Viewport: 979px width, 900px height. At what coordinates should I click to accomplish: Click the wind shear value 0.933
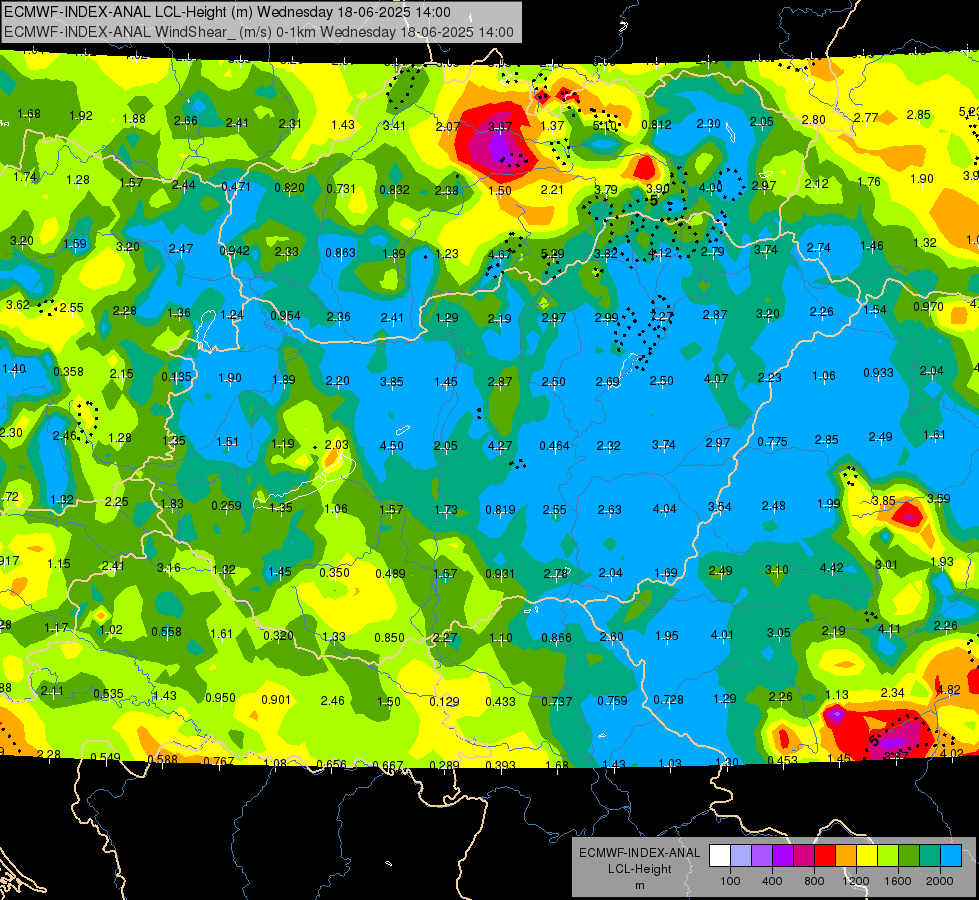(878, 373)
